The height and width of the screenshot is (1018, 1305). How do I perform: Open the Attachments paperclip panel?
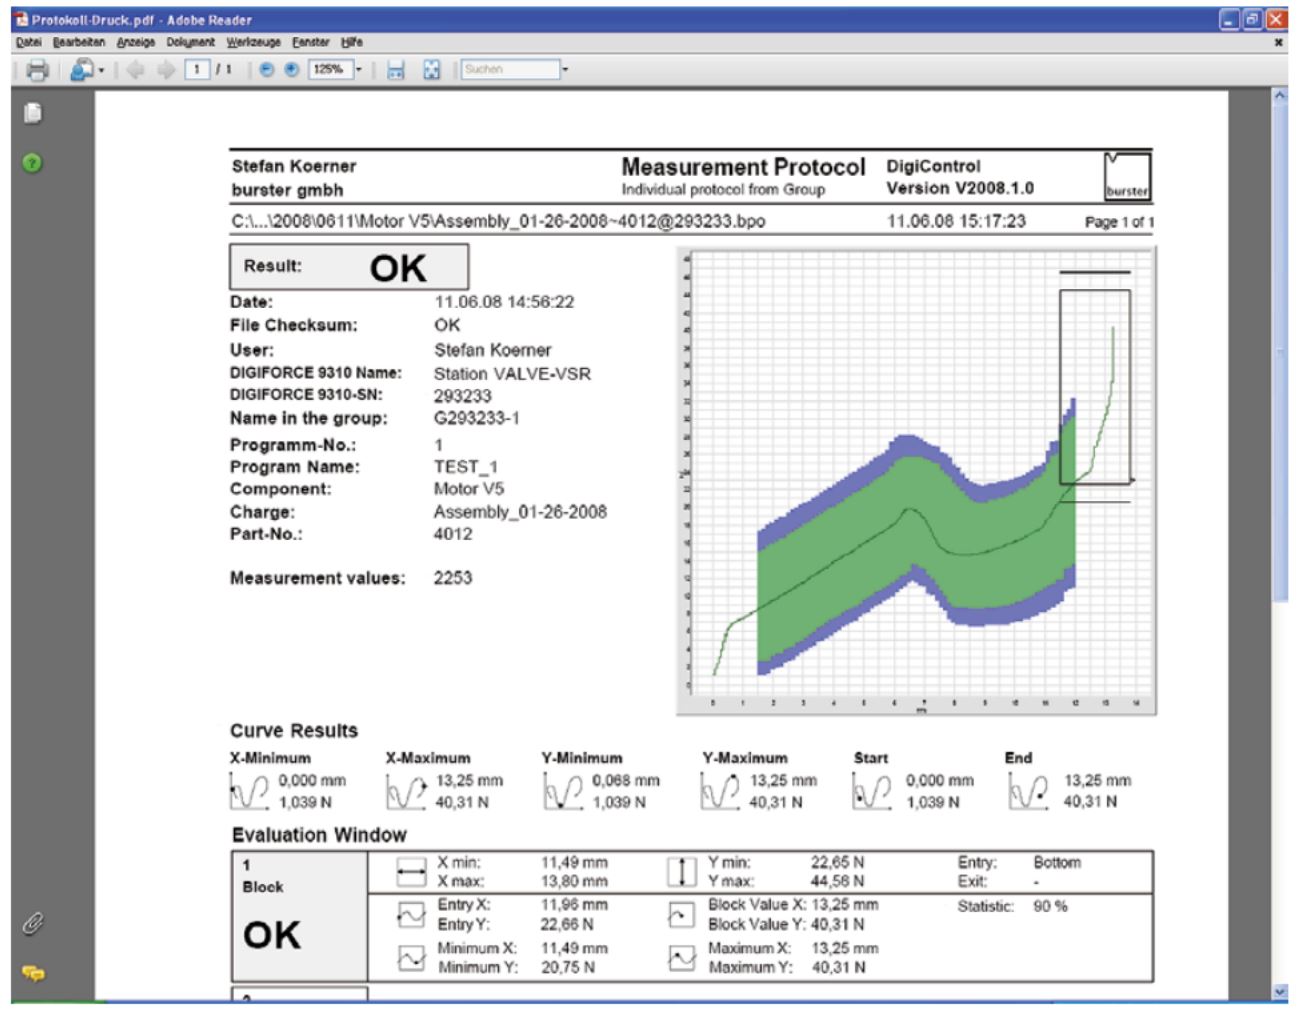coord(33,922)
